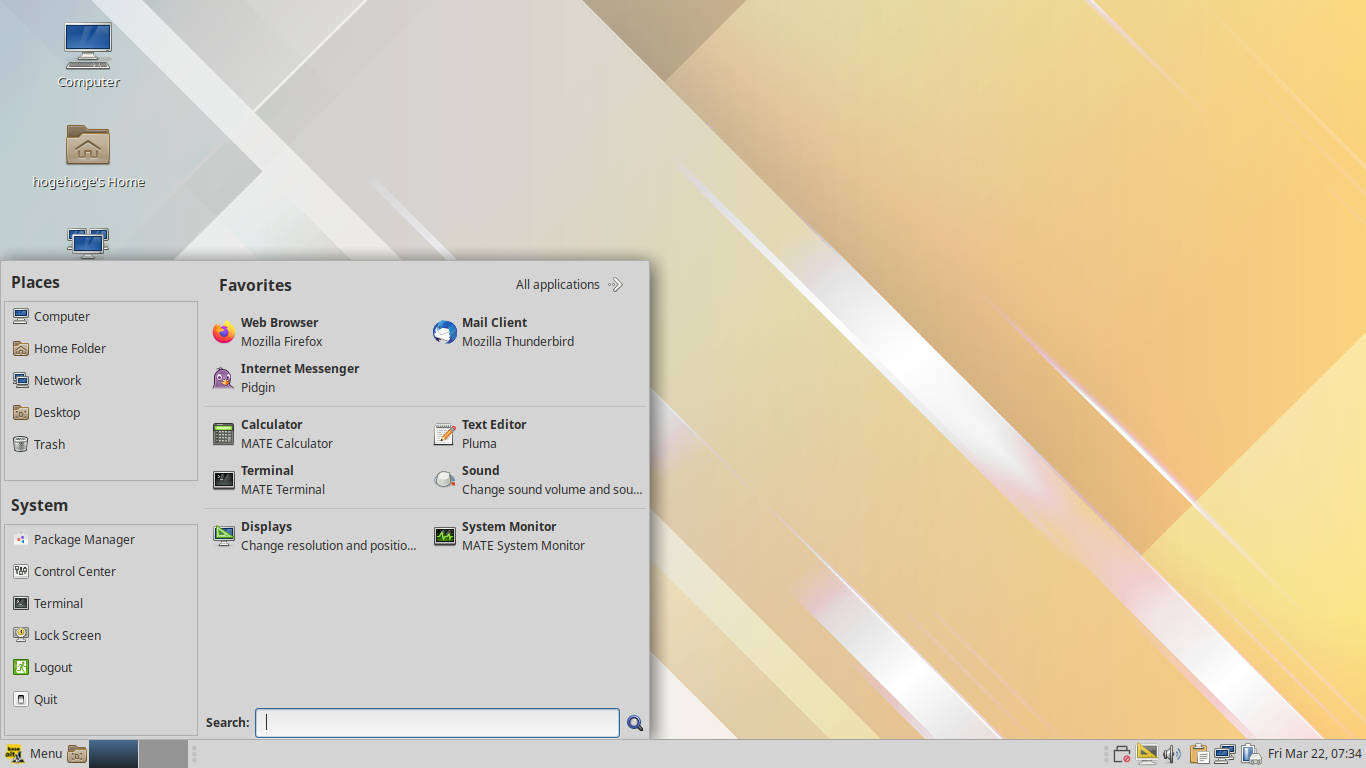Open Displays resolution settings
Screen dimensions: 1366x768
tap(316, 536)
